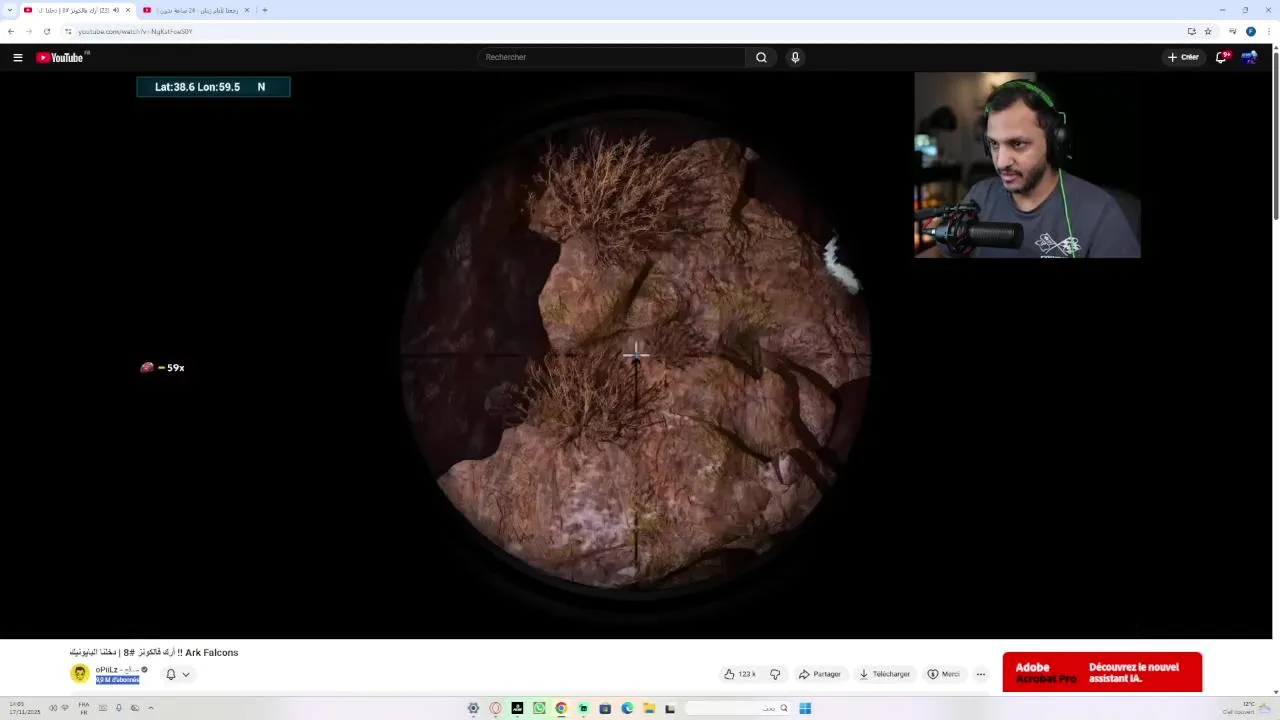Viewport: 1280px width, 720px height.
Task: Open the YouTube notifications bell
Action: click(1221, 57)
